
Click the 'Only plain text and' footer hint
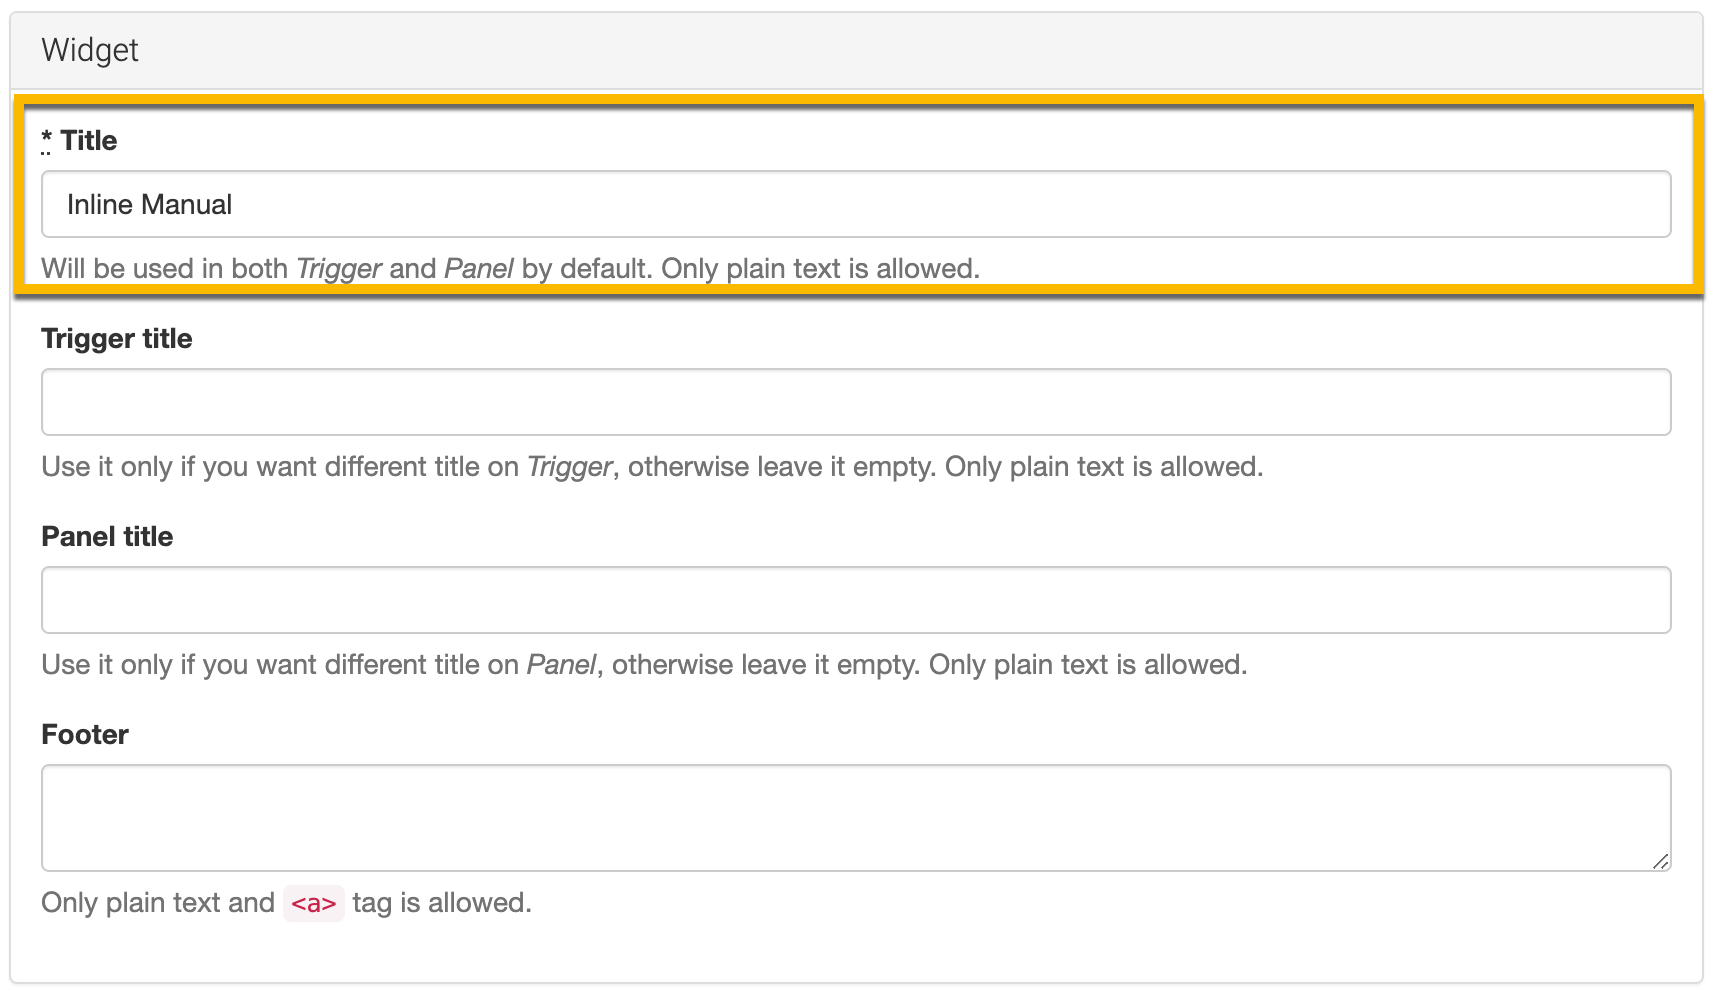[x=158, y=903]
